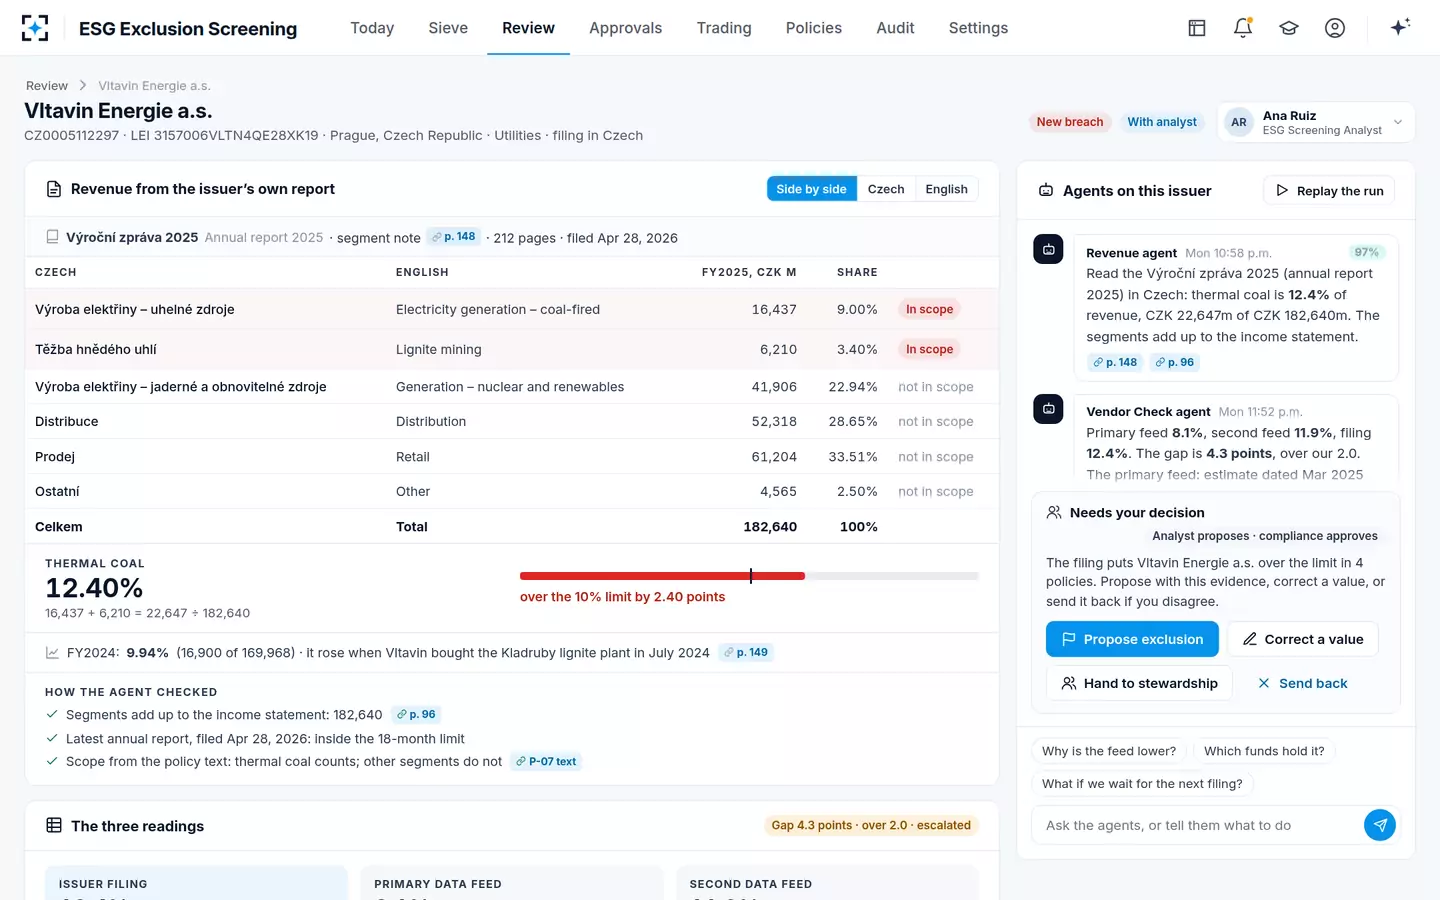Click Hand to stewardship button

tap(1139, 683)
